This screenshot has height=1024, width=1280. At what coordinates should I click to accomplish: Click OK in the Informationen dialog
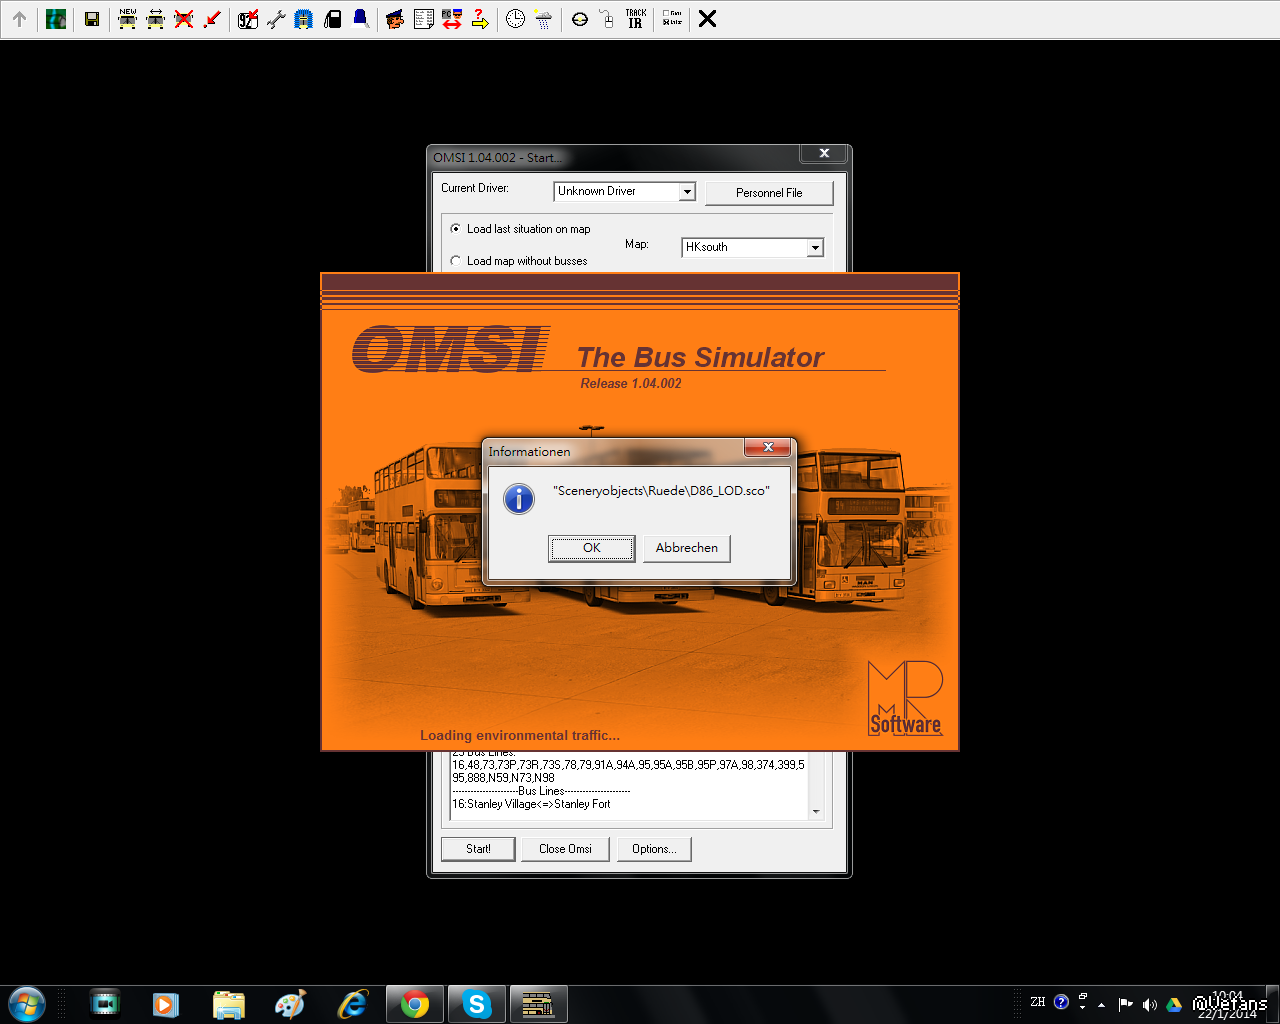point(591,548)
